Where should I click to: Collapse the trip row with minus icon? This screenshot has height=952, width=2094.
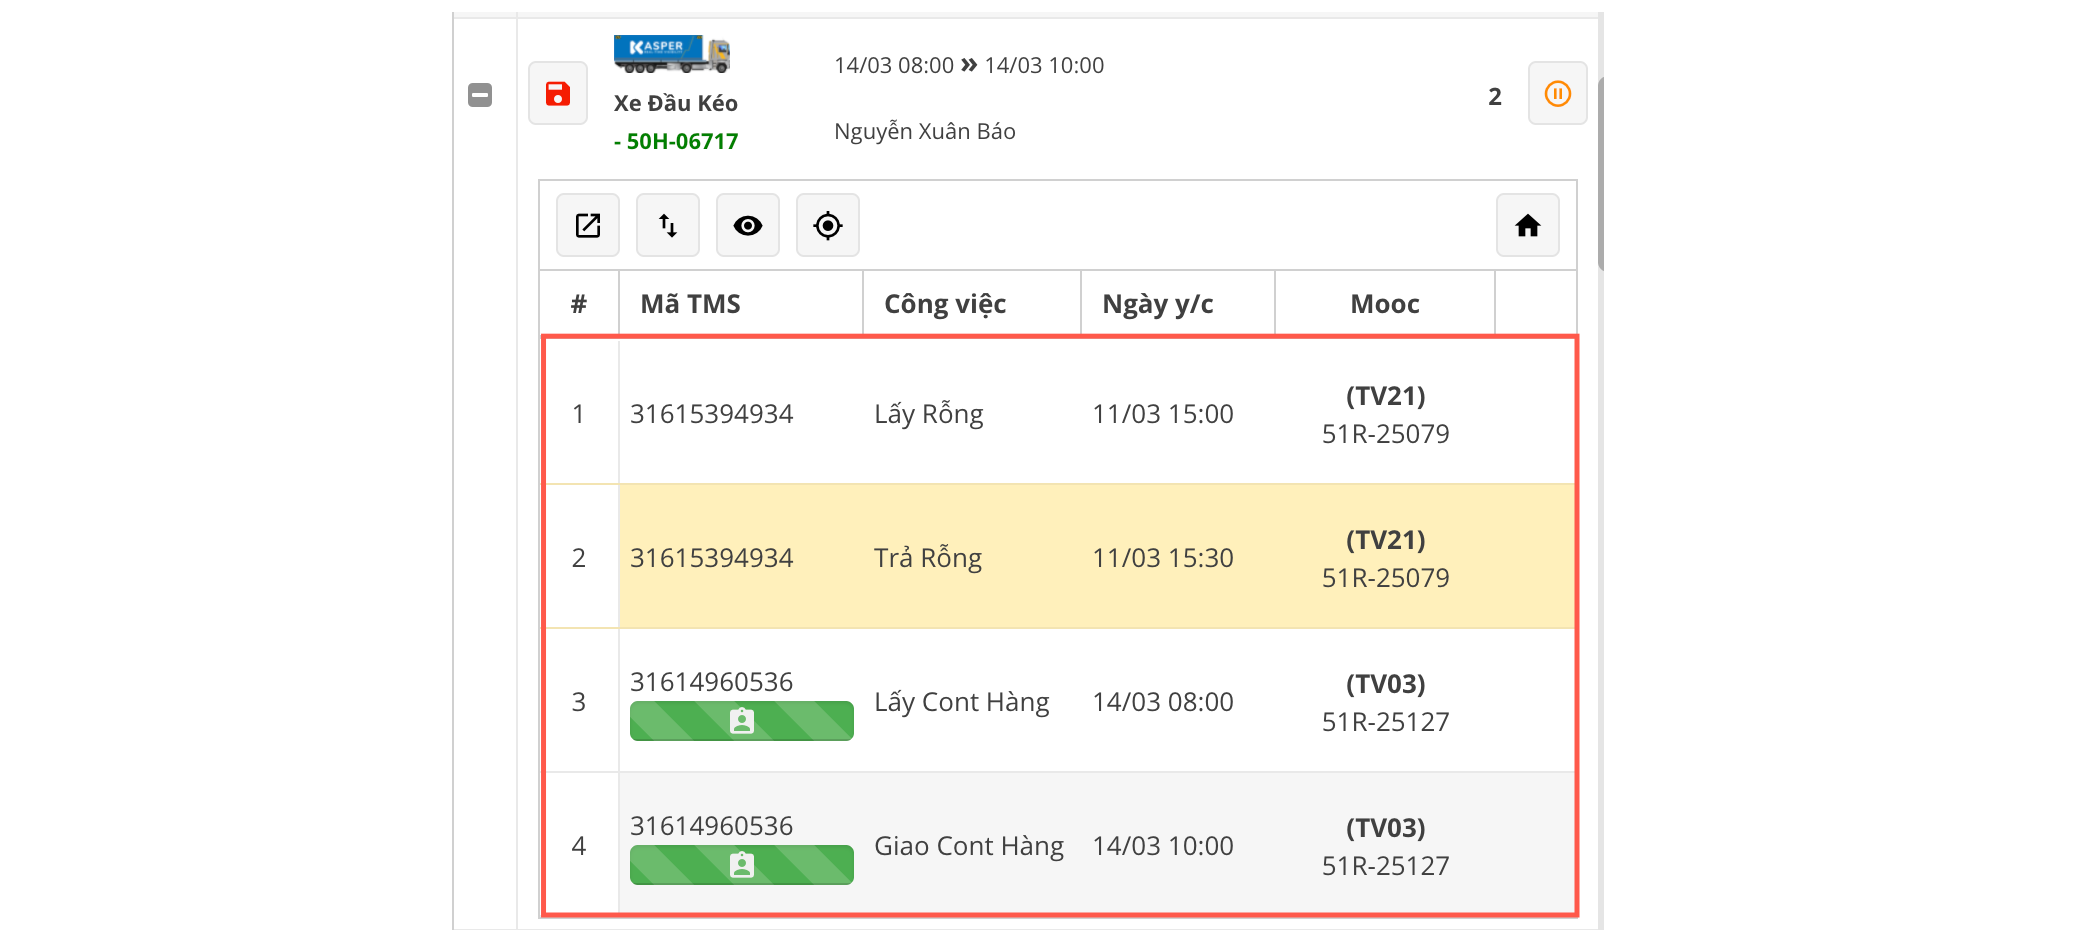pos(480,95)
